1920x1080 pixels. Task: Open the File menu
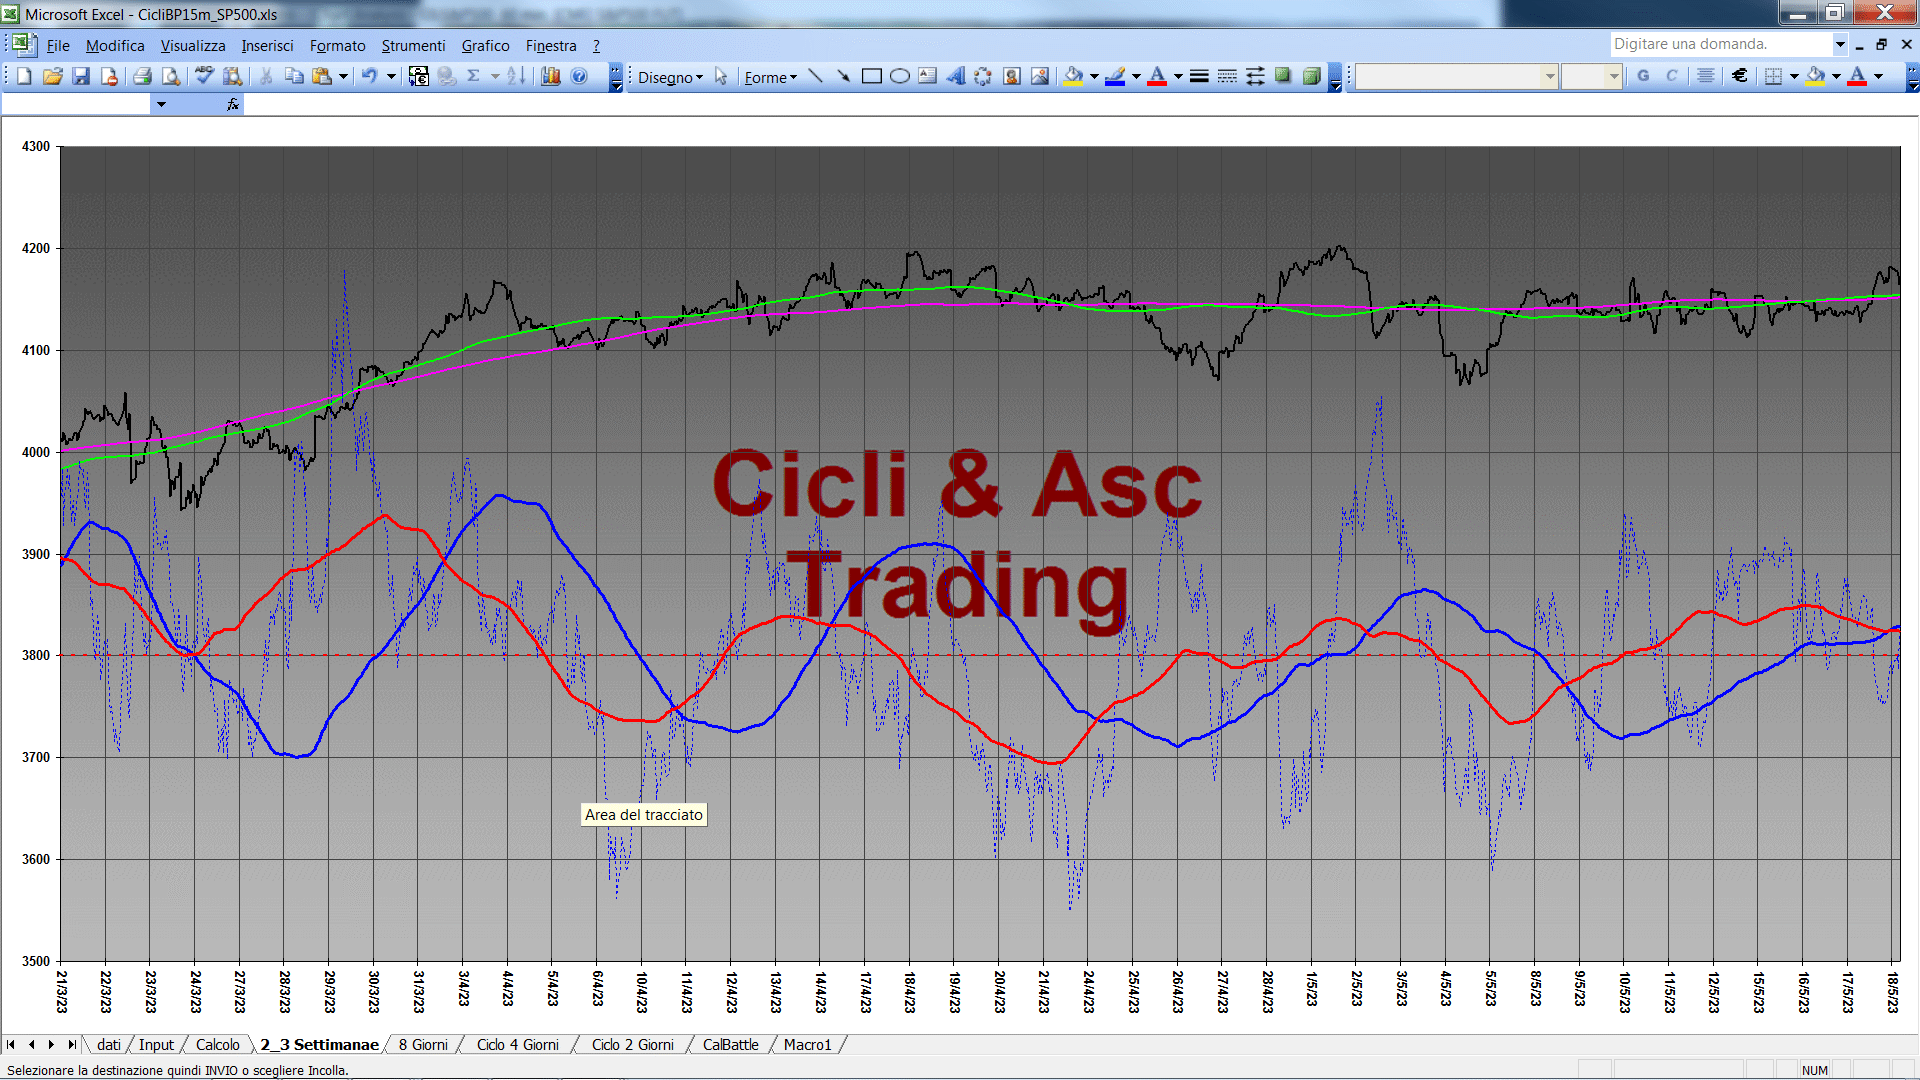click(x=58, y=46)
